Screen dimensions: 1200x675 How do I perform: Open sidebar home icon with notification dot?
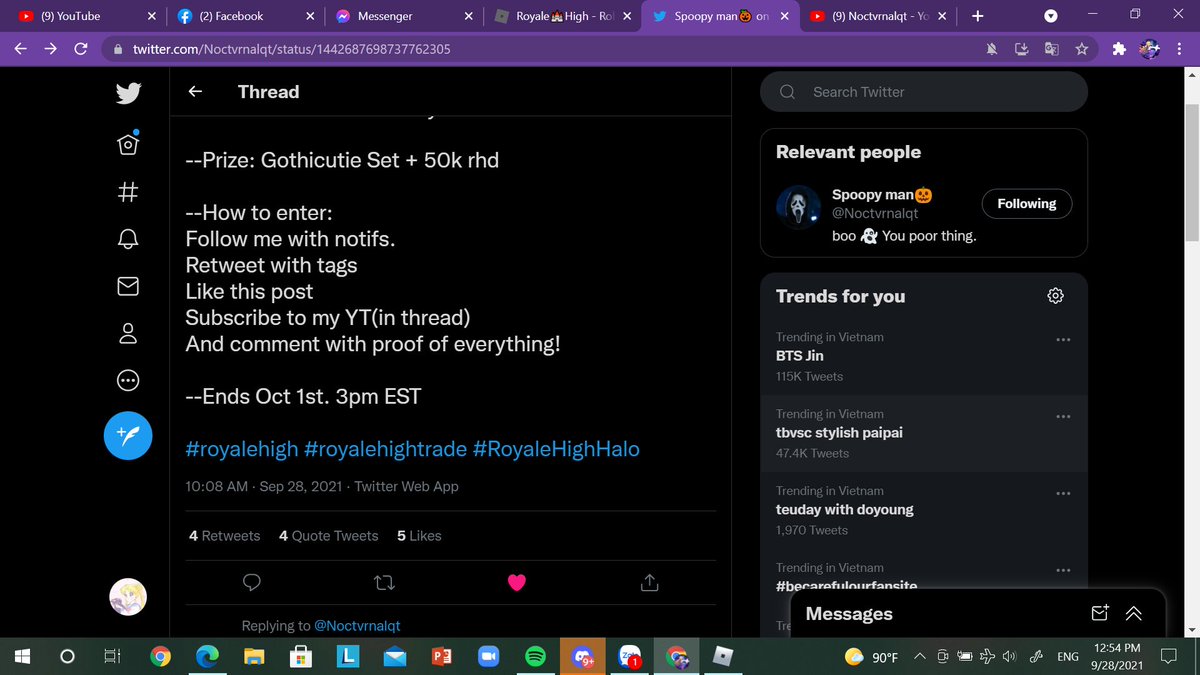128,143
